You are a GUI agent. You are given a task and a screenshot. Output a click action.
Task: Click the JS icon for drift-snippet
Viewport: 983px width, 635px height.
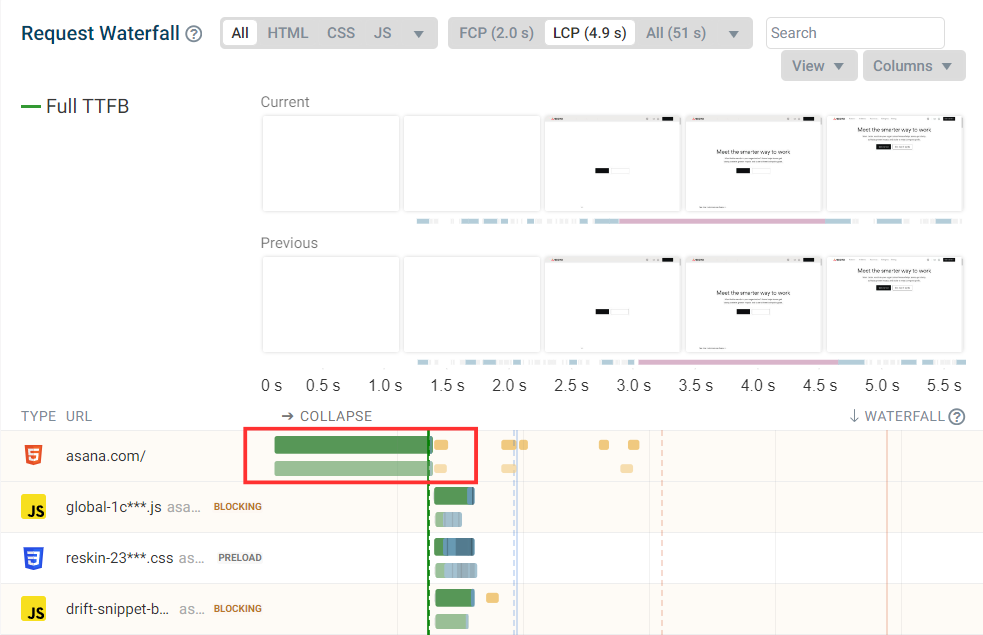34,609
